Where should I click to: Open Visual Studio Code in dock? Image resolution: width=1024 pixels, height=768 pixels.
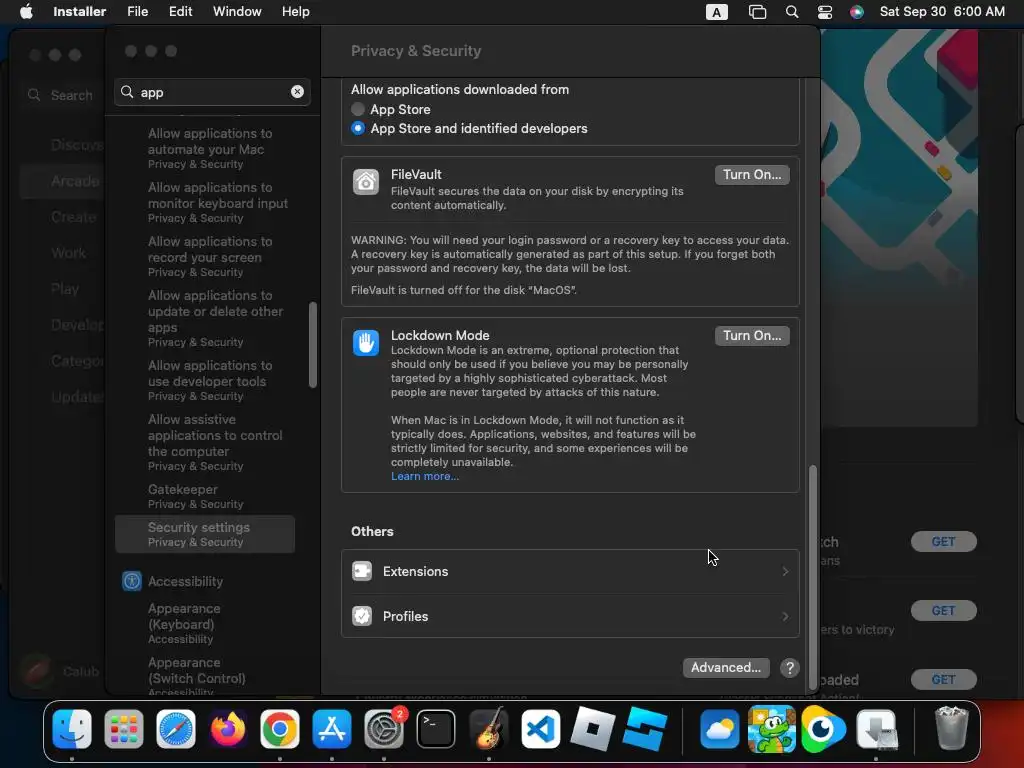541,729
